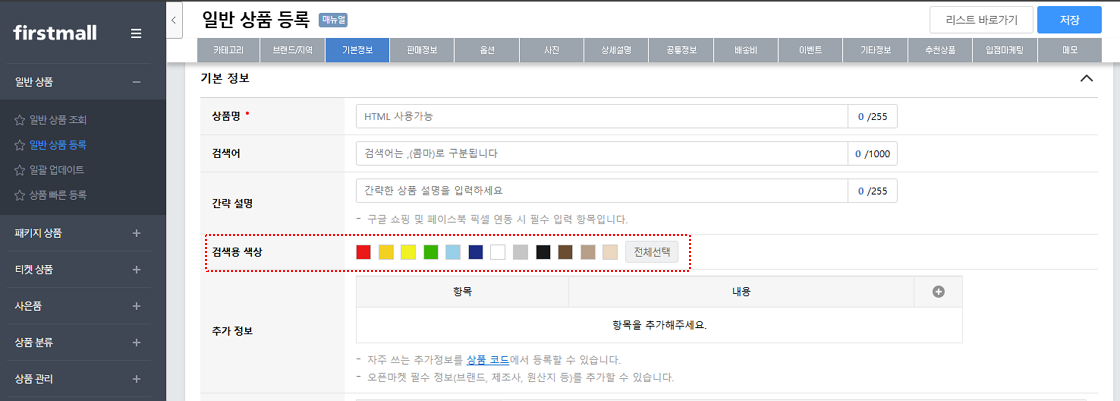Switch to the 판매정보 tab

(422, 51)
